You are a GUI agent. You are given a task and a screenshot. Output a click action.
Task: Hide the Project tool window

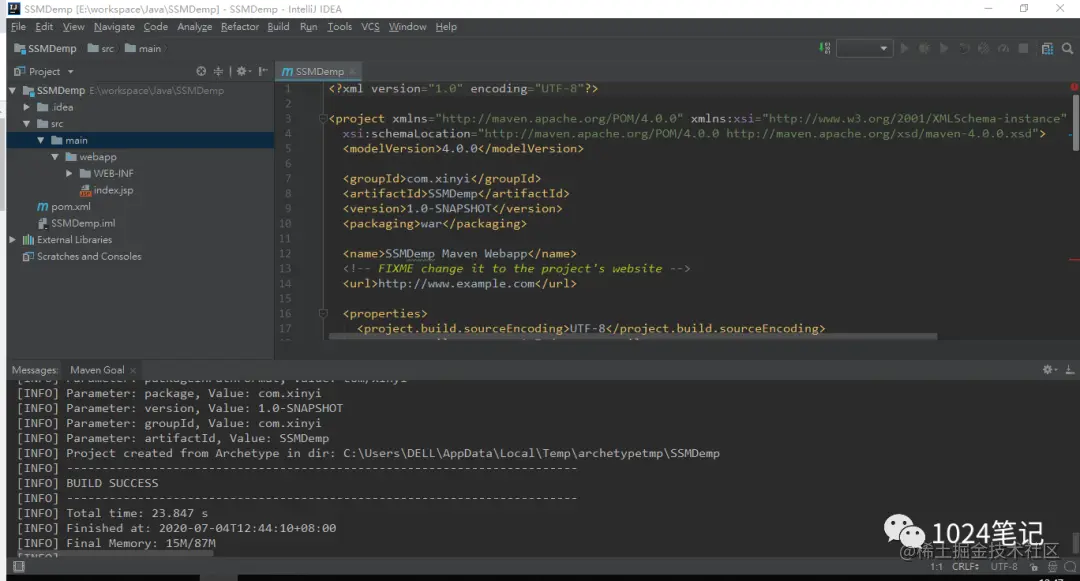[x=262, y=71]
